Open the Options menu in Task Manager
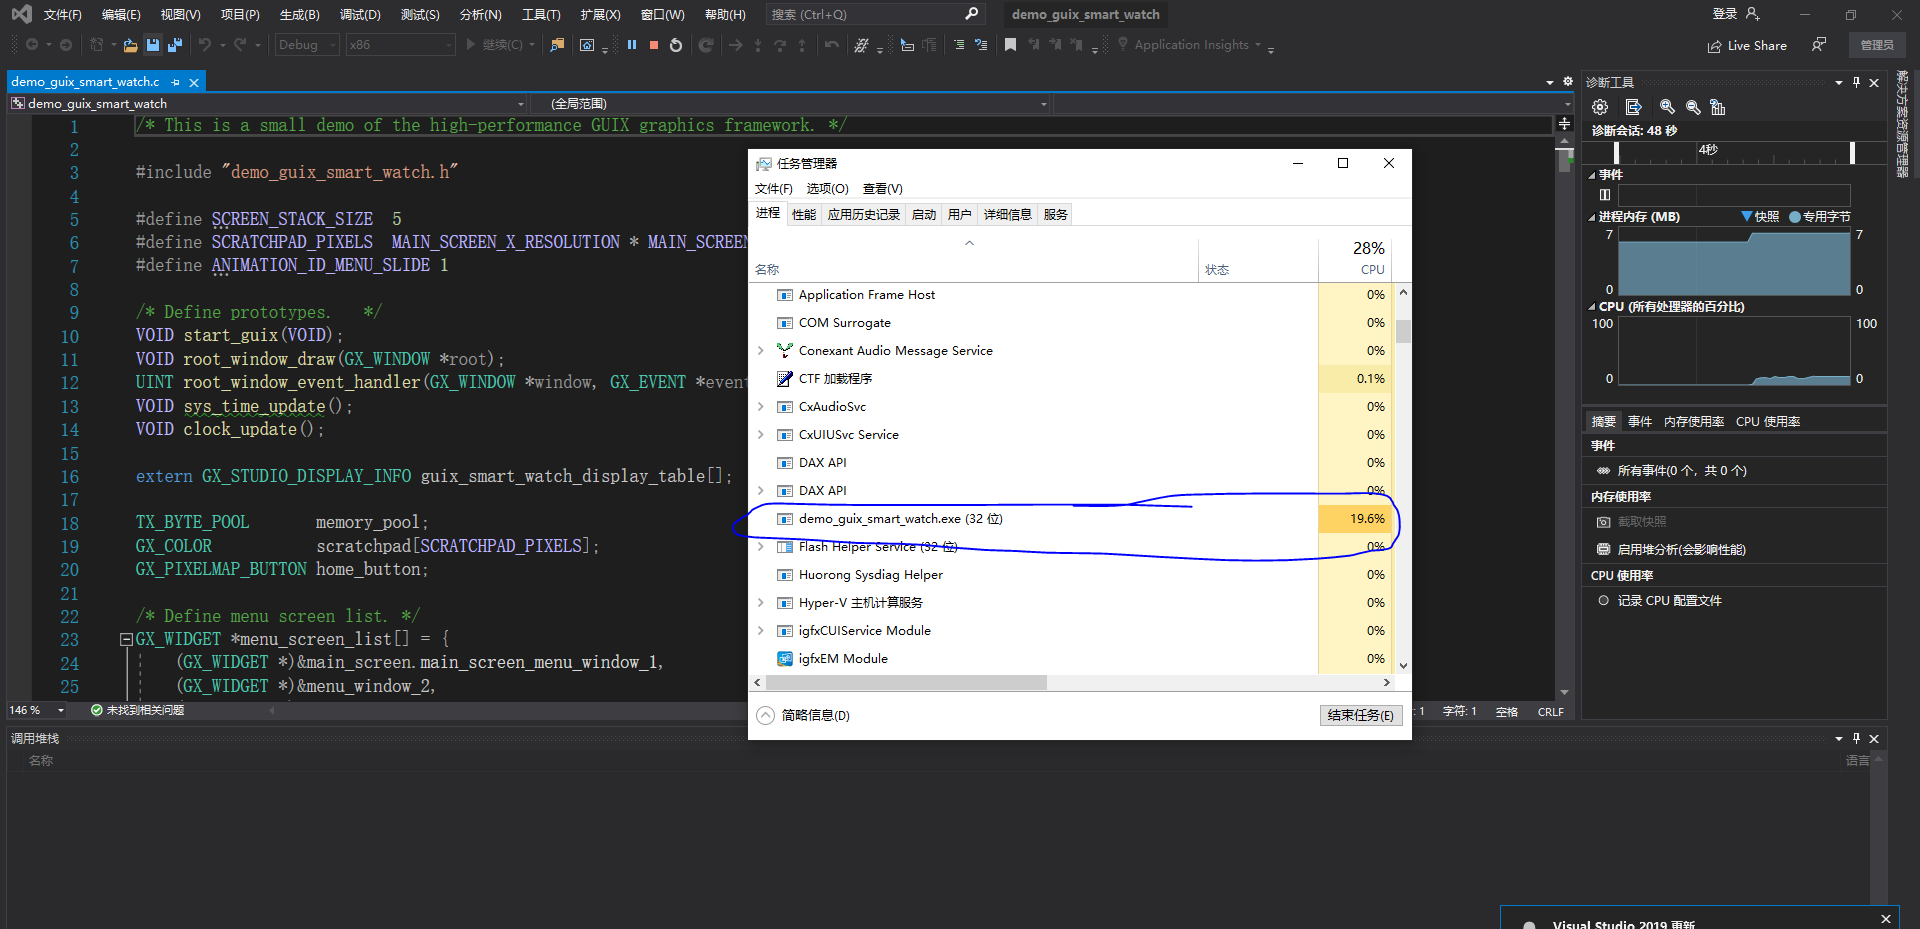This screenshot has height=929, width=1920. point(827,189)
